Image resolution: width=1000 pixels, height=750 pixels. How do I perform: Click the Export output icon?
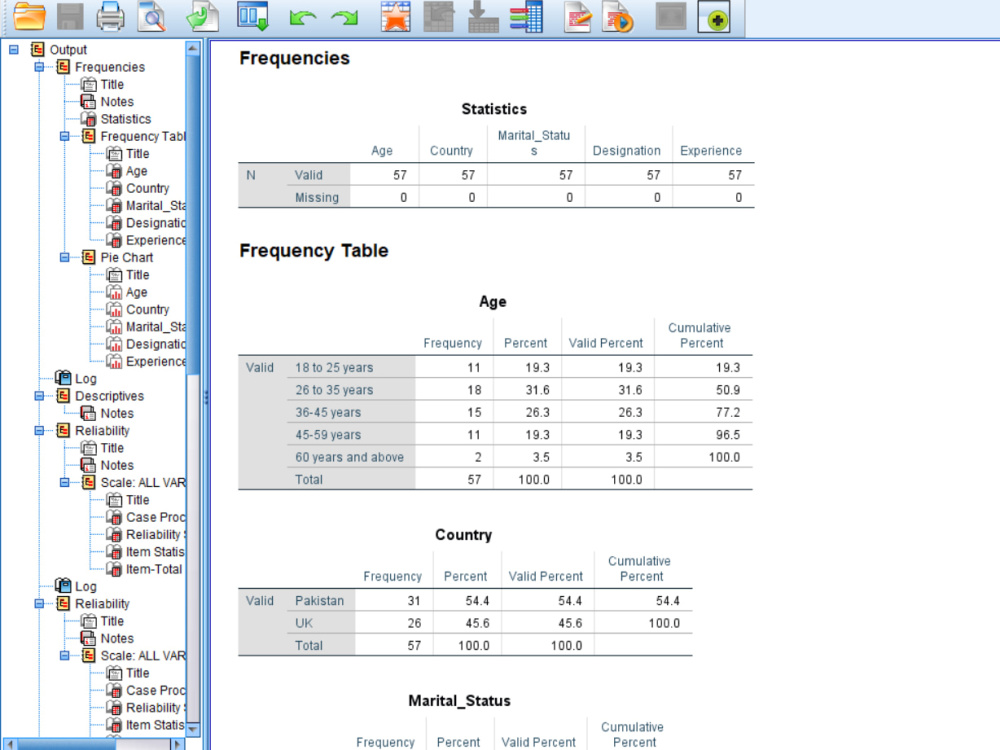tap(202, 17)
